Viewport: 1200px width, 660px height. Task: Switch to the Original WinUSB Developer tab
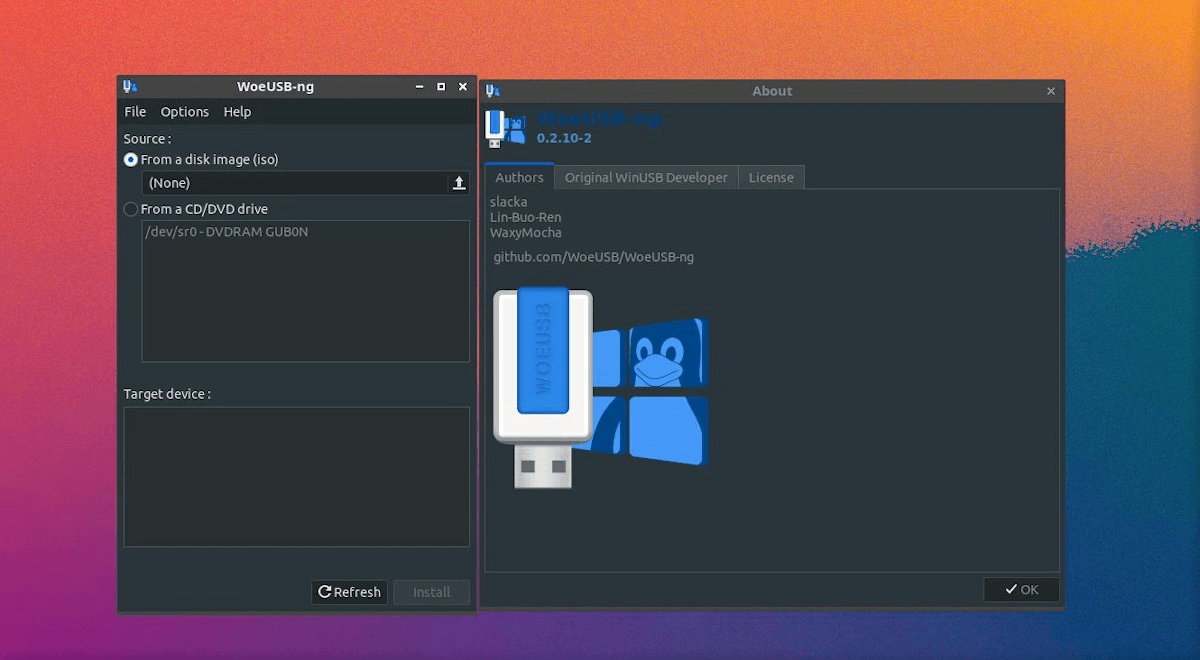(646, 177)
